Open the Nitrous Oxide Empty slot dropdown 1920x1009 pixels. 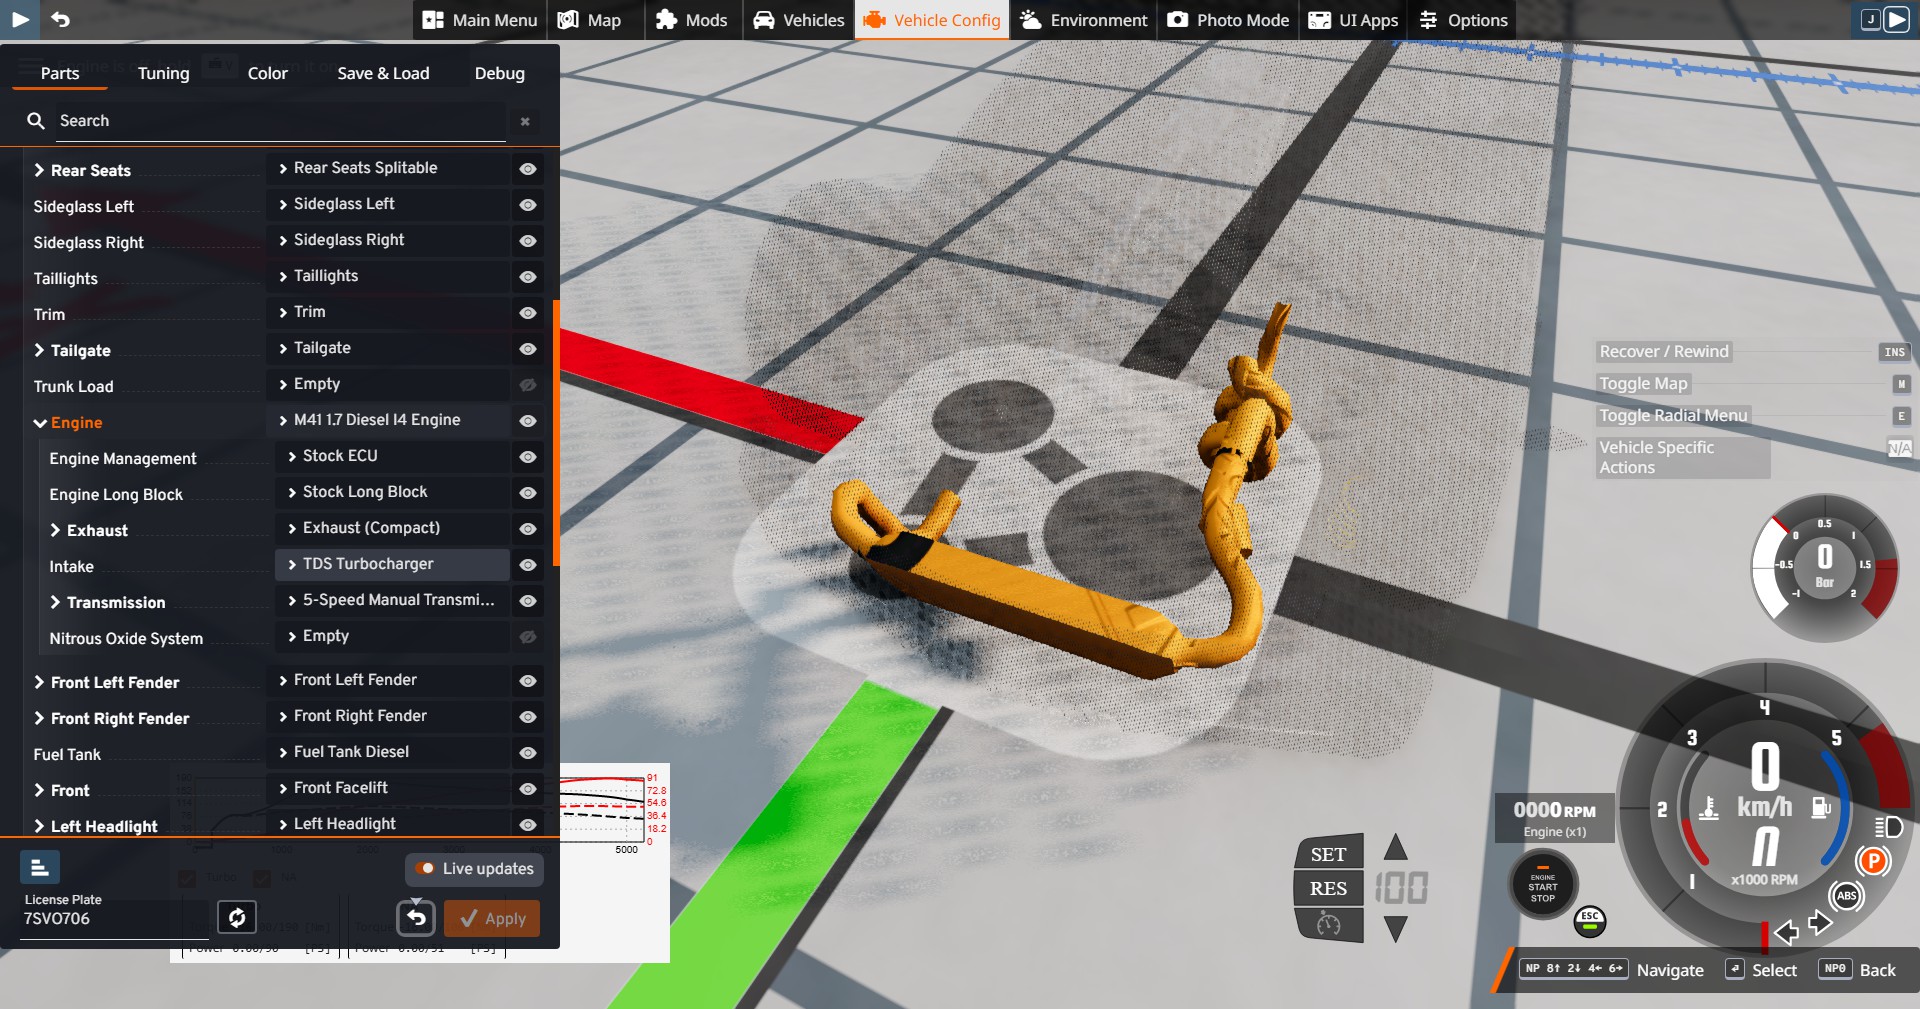[392, 636]
